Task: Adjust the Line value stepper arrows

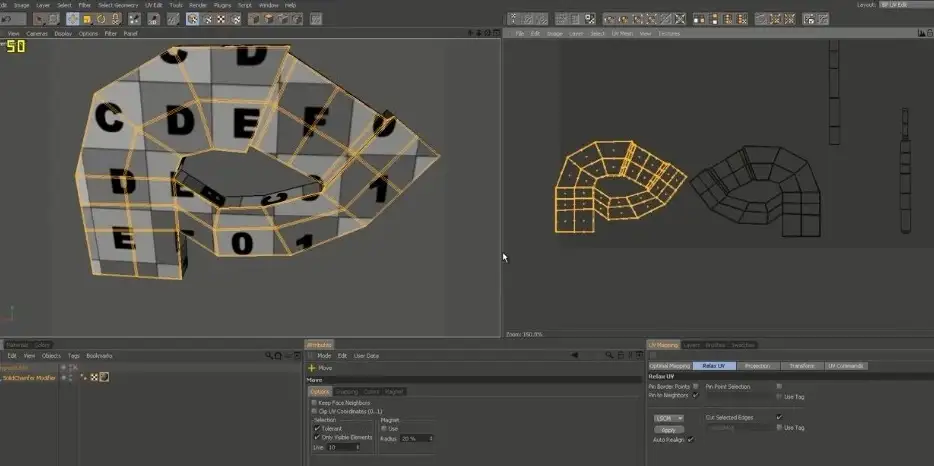Action: (x=358, y=447)
